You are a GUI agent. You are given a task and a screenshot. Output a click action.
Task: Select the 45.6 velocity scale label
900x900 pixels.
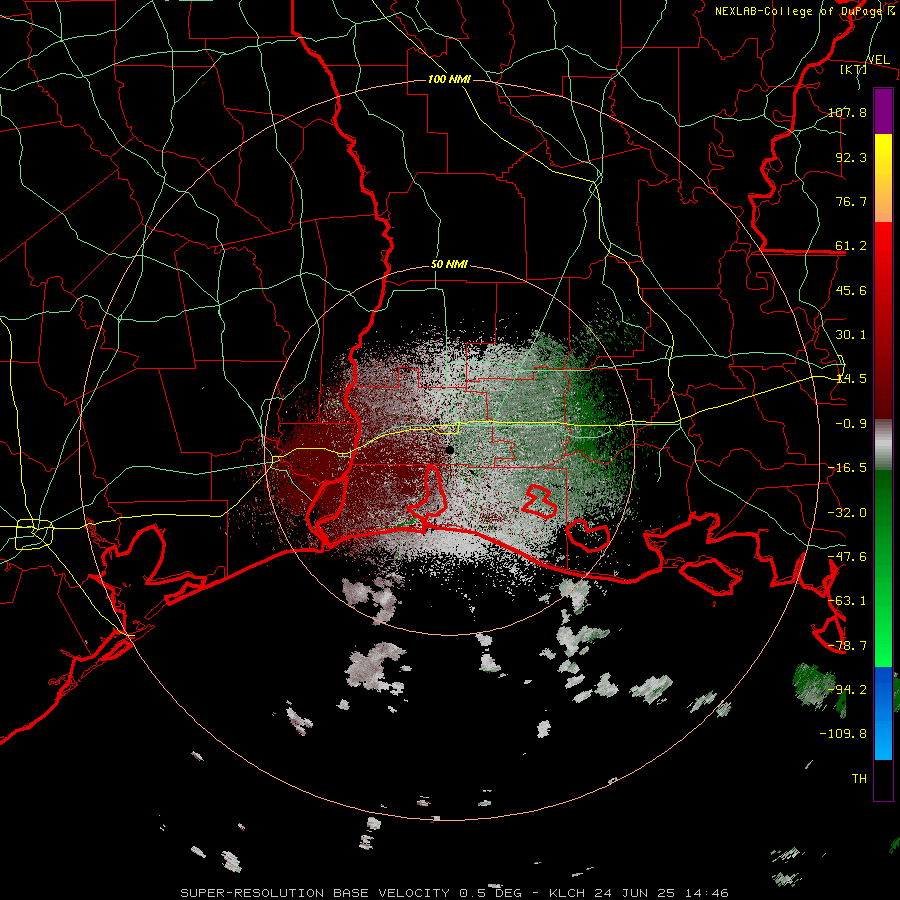[x=851, y=290]
